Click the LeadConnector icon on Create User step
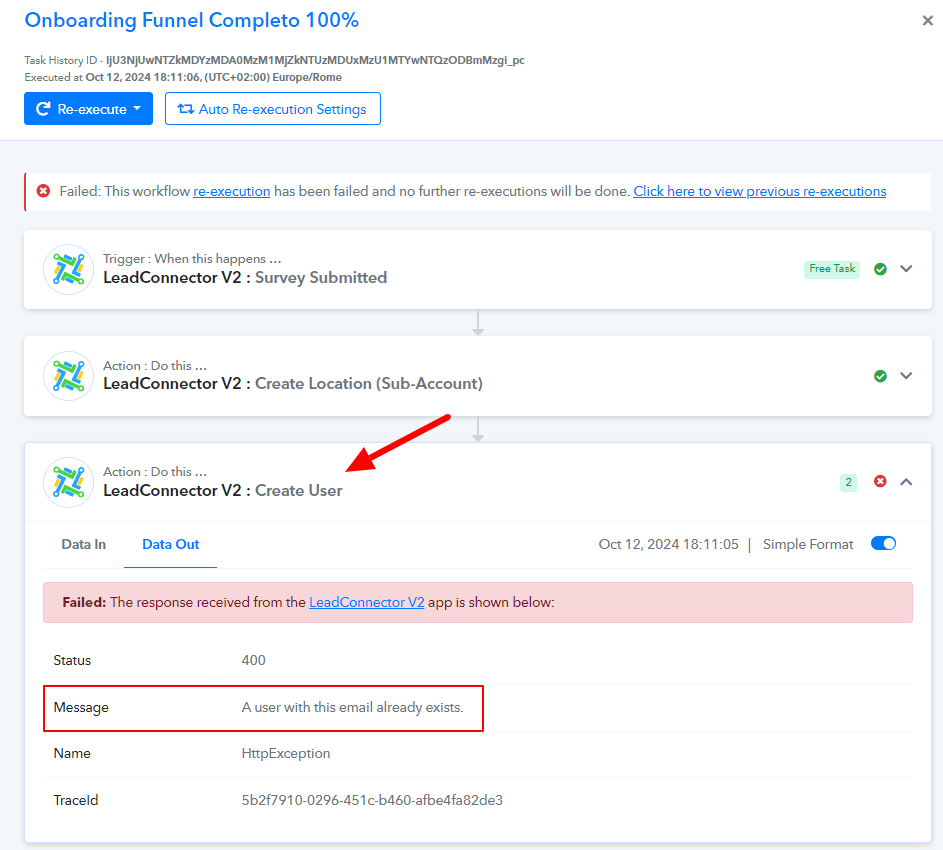The width and height of the screenshot is (943, 850). pos(69,482)
